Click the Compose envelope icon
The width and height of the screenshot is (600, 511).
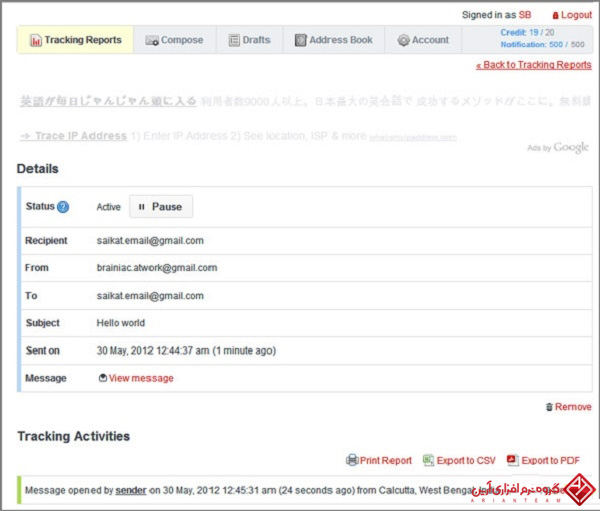[x=152, y=40]
